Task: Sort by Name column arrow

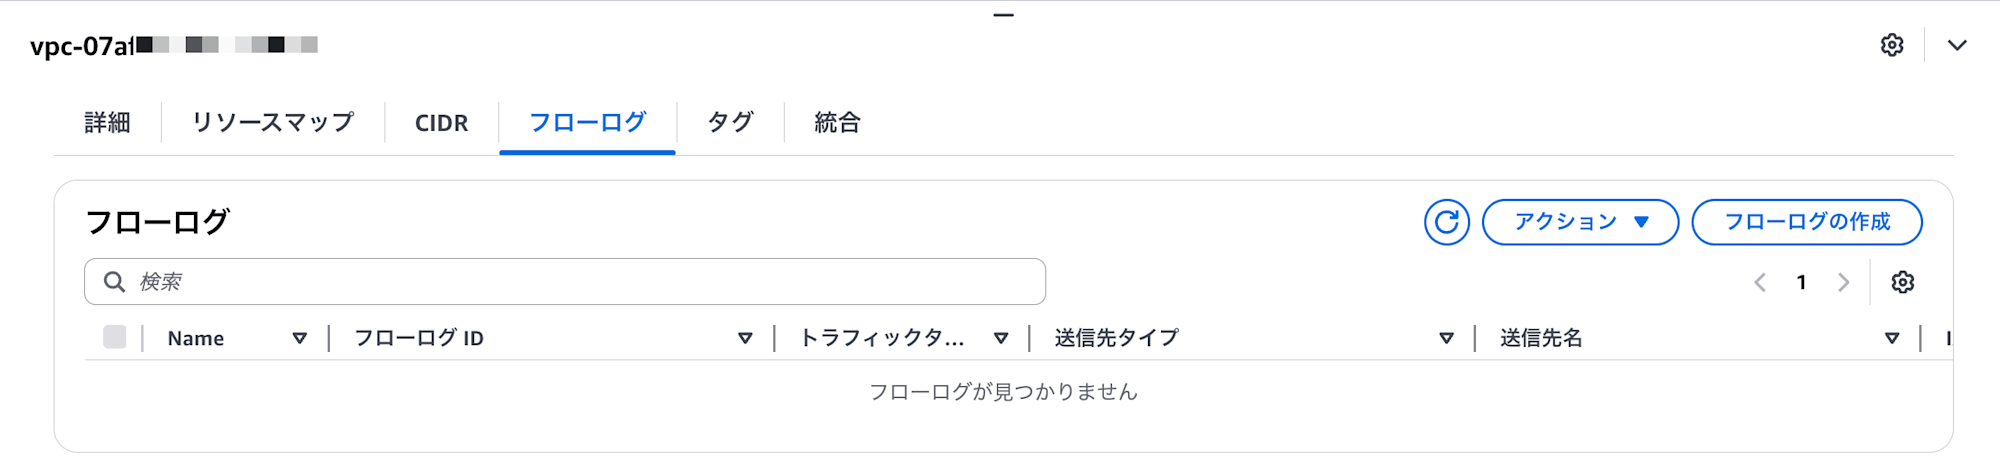Action: click(x=299, y=338)
